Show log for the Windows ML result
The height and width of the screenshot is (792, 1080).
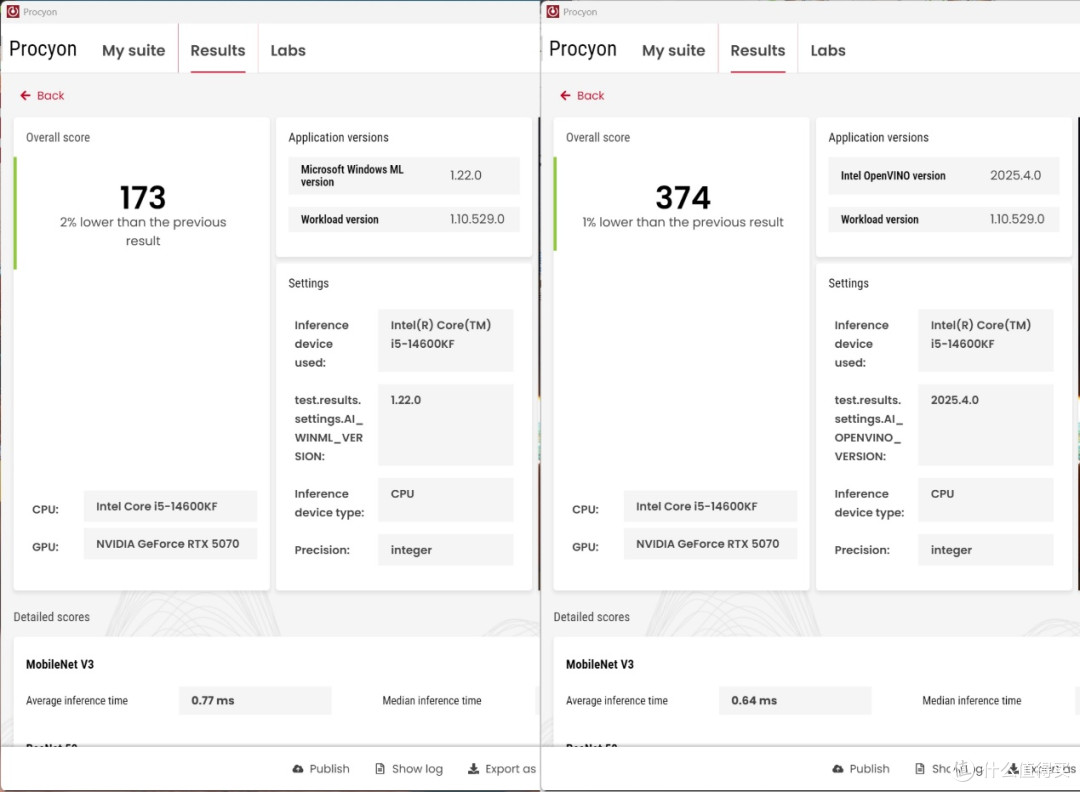[409, 769]
